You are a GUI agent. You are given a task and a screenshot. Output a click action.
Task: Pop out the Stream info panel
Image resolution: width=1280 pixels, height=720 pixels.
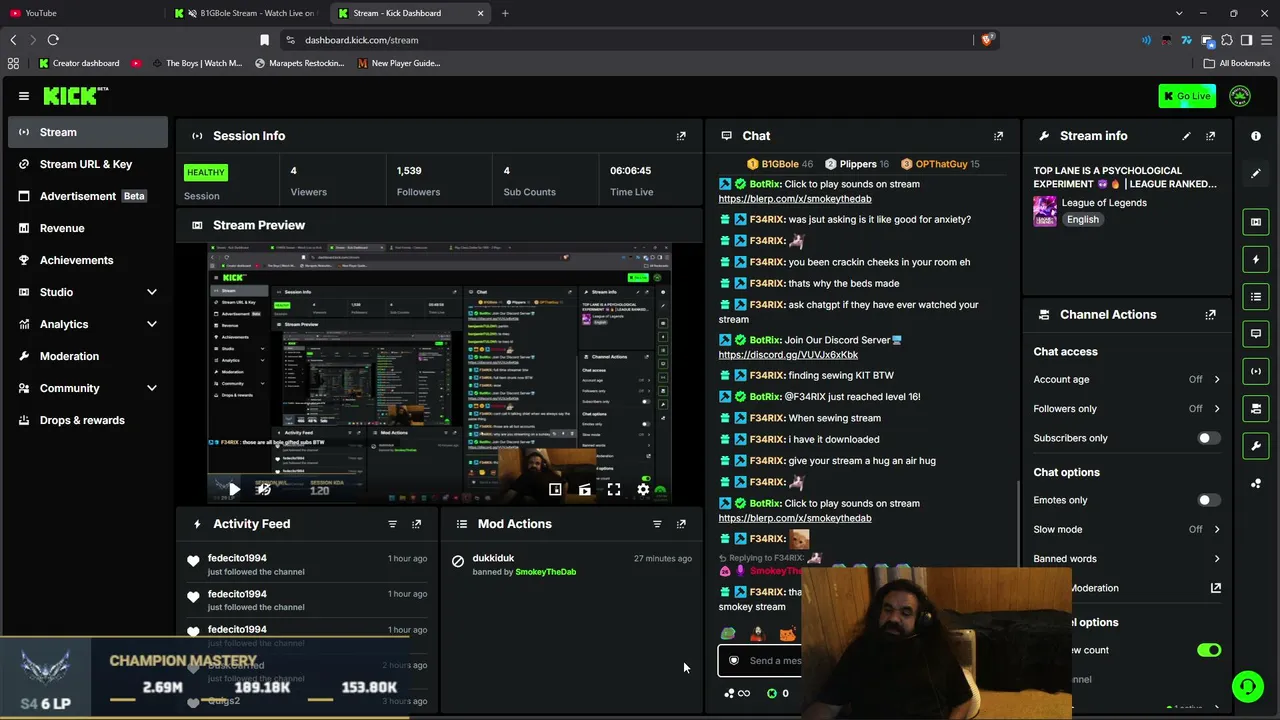pos(1210,136)
